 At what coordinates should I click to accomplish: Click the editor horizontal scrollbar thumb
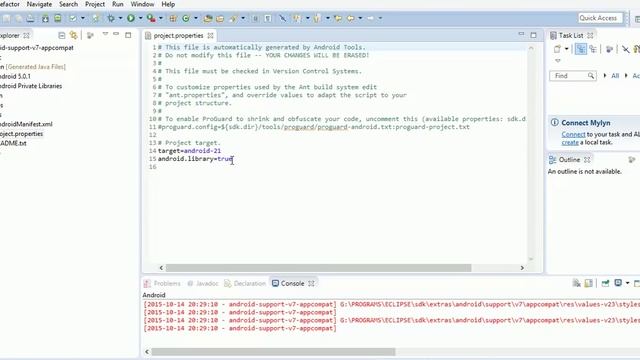318,268
